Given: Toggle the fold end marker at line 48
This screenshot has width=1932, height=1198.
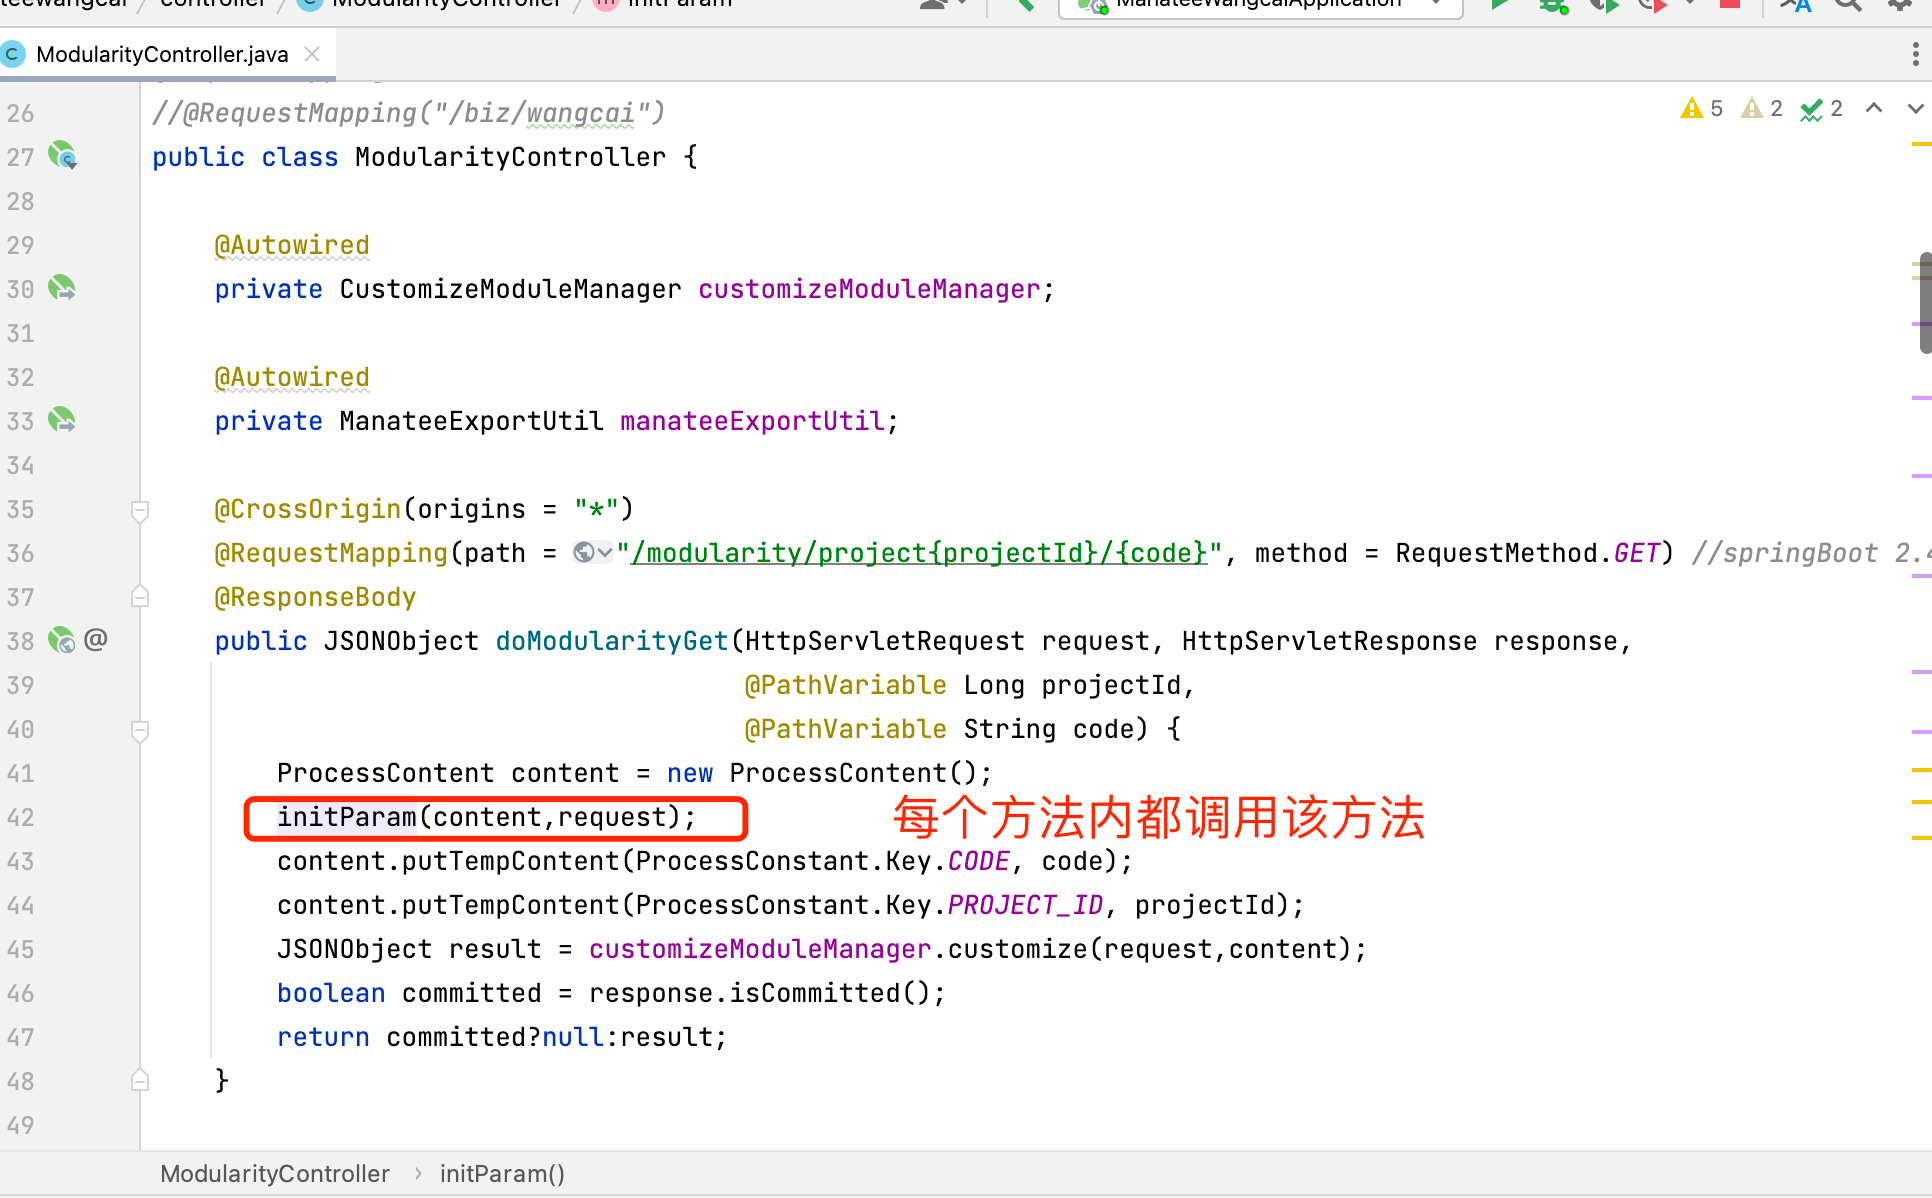Looking at the screenshot, I should [140, 1080].
